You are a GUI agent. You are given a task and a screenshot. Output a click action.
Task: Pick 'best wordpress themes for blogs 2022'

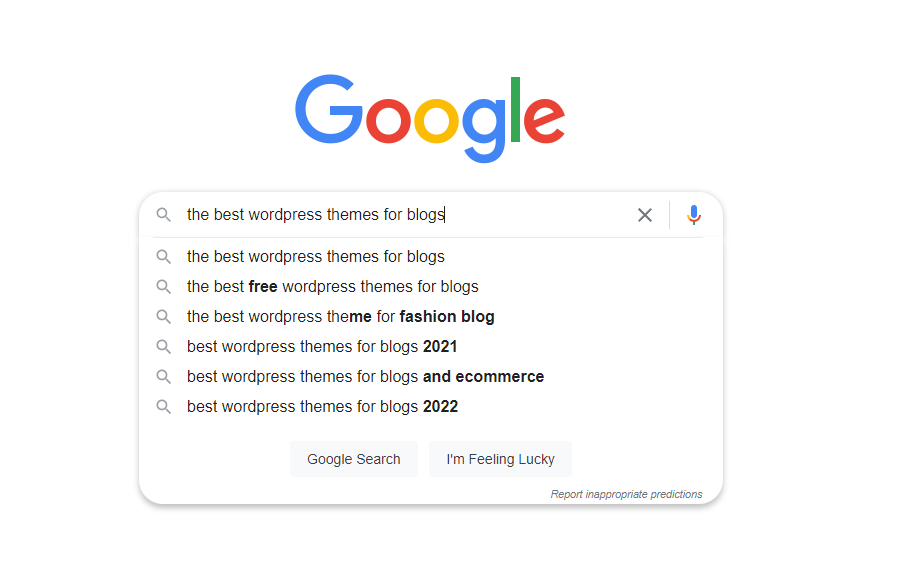point(322,407)
